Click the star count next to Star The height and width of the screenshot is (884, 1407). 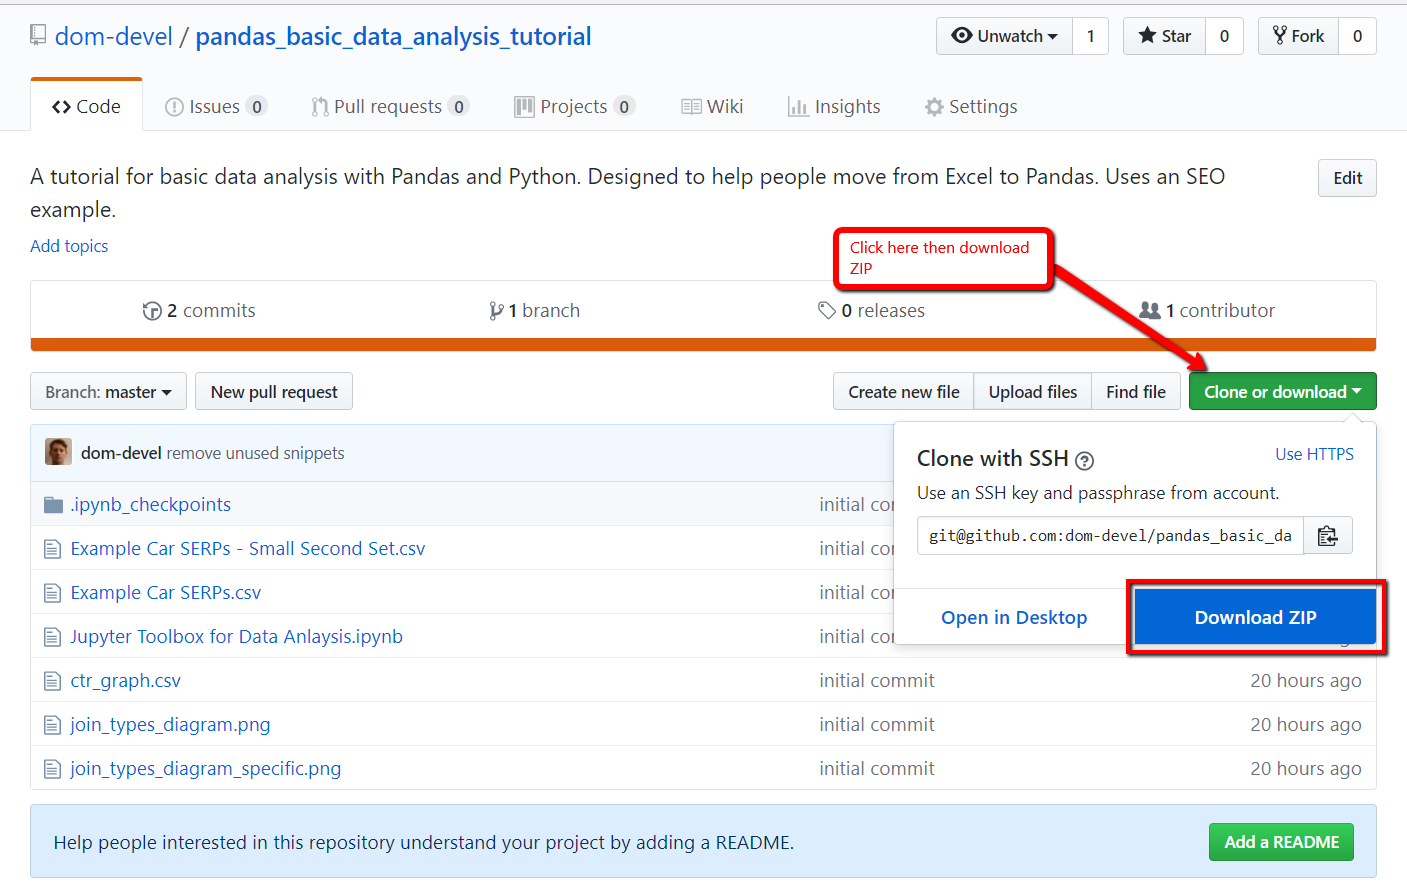point(1224,36)
